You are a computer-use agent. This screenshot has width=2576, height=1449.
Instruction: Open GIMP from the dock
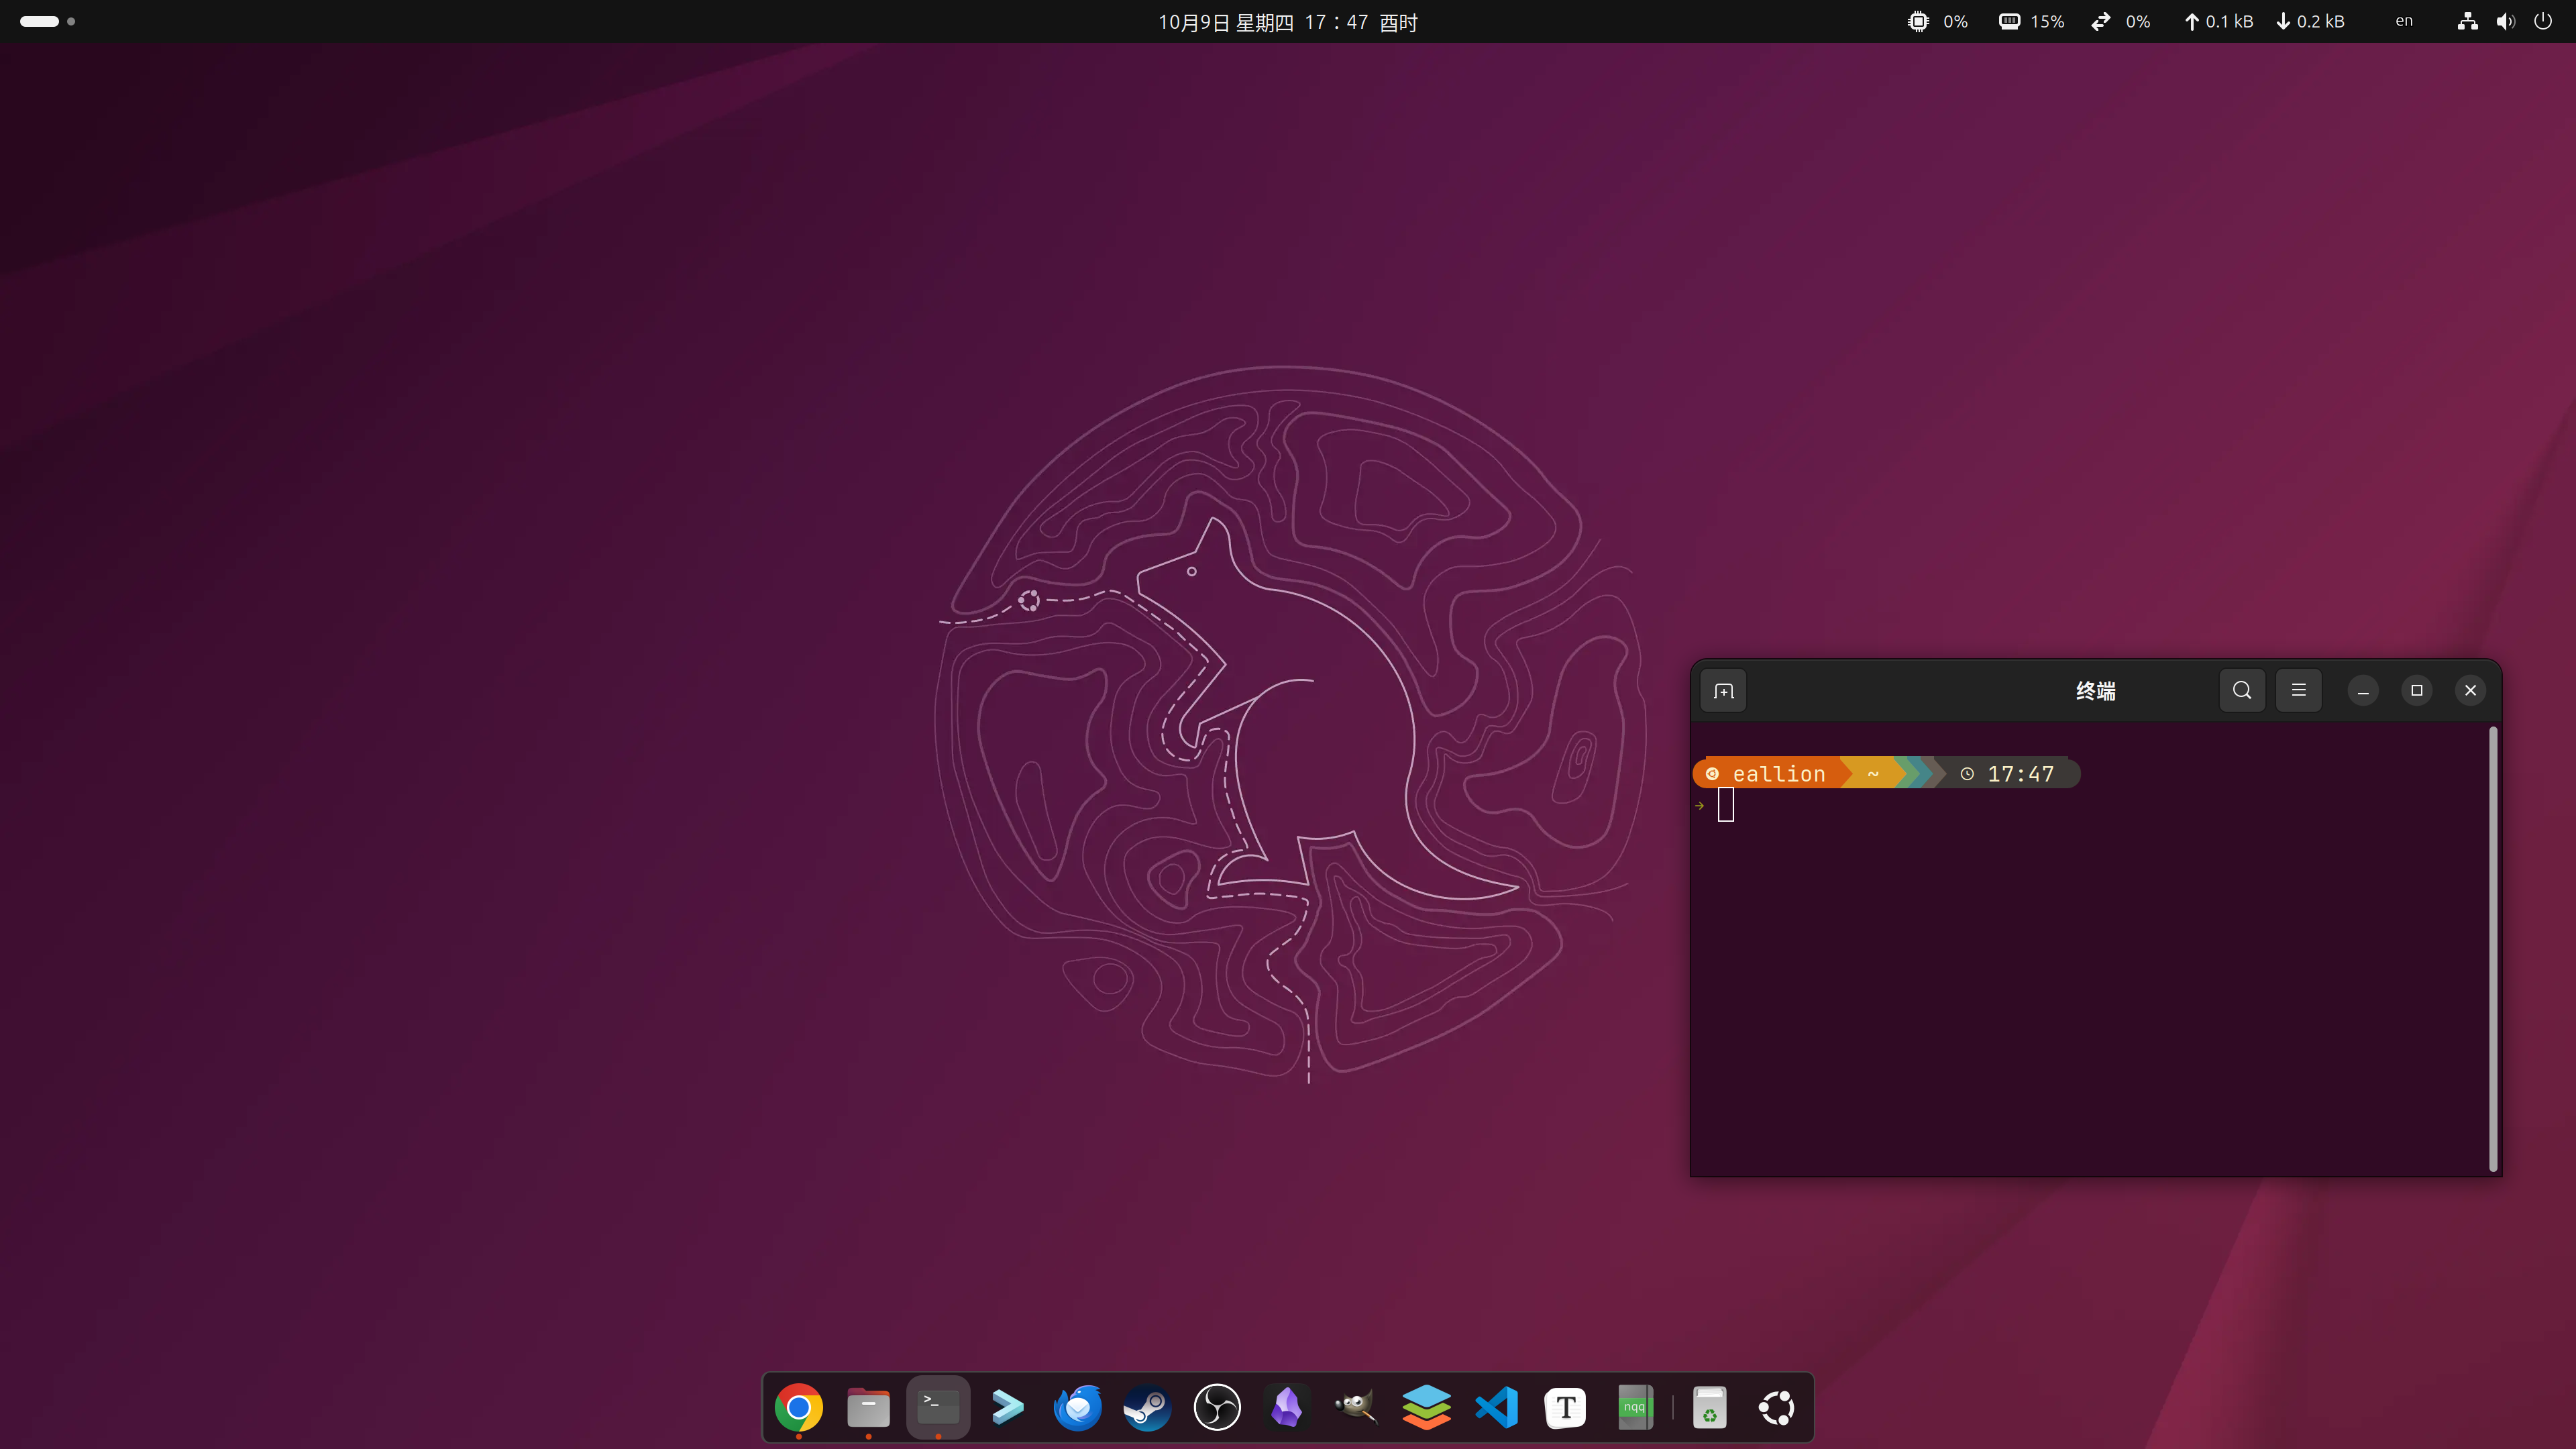pyautogui.click(x=1356, y=1408)
